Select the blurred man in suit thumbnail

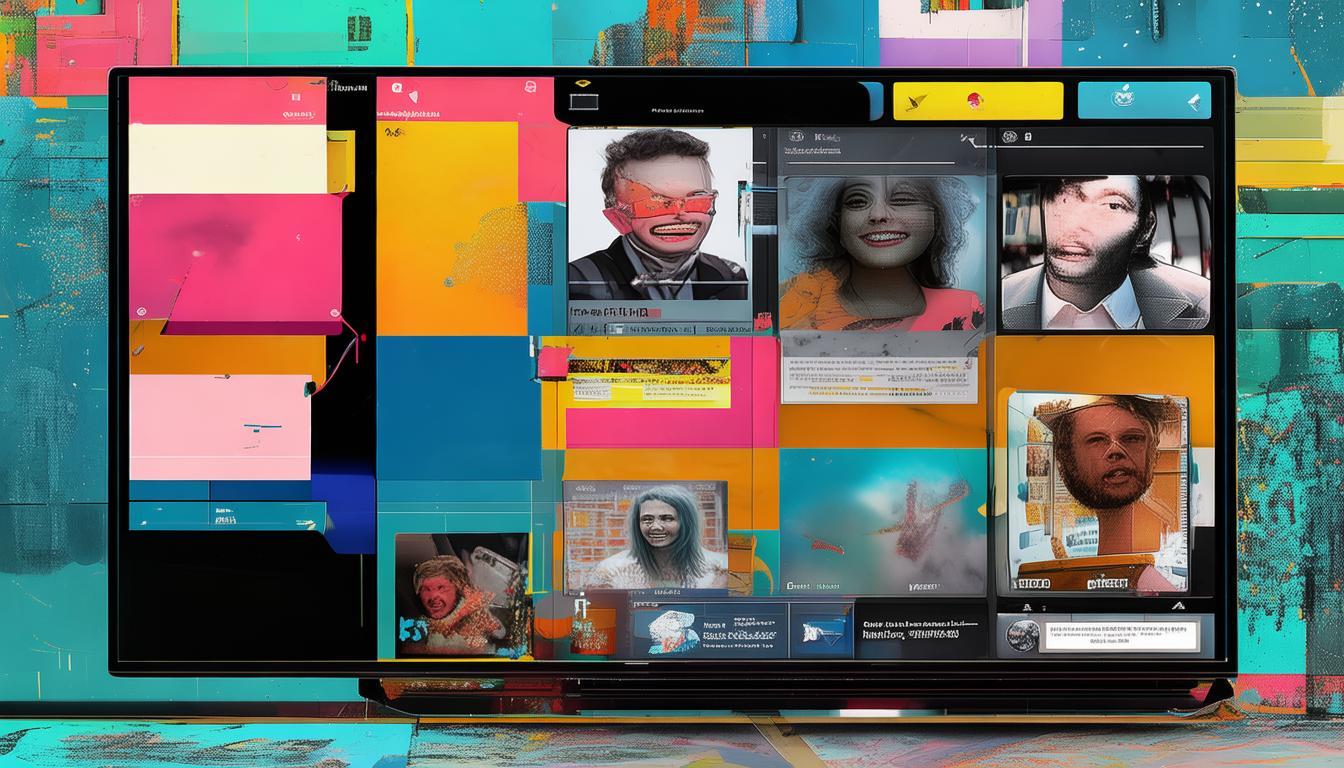[1105, 252]
